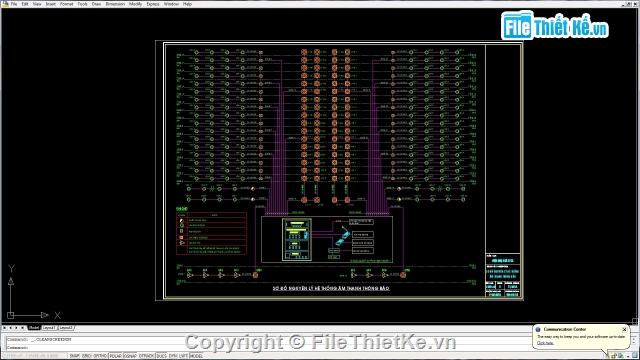Close the Communication Center balloon
The width and height of the screenshot is (640, 360).
(x=624, y=329)
